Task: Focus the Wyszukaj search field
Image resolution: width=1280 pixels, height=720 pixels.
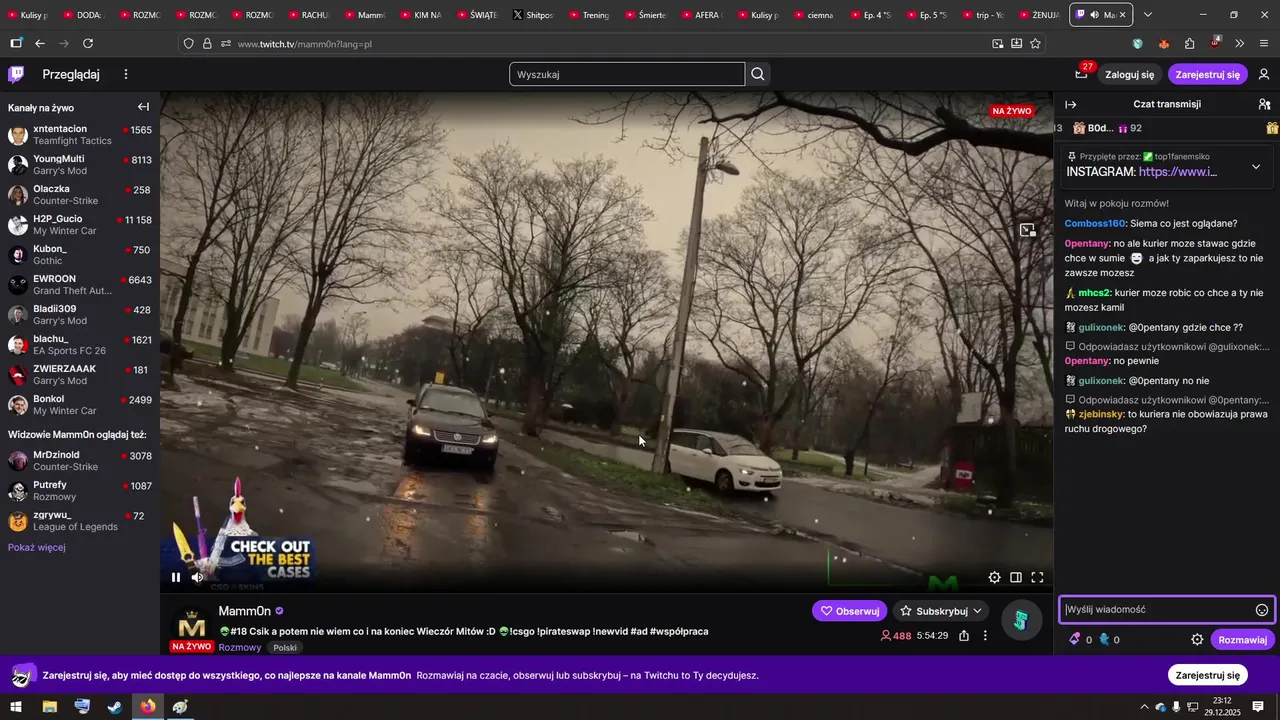Action: point(627,74)
